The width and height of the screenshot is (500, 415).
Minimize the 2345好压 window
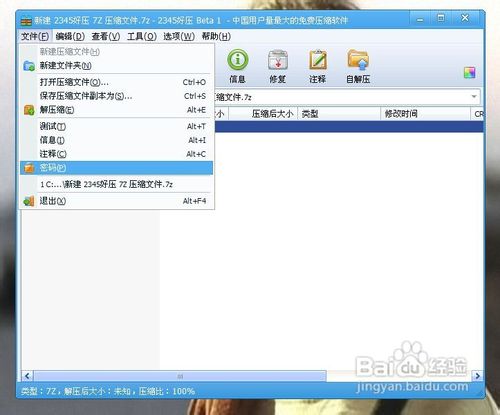click(420, 19)
